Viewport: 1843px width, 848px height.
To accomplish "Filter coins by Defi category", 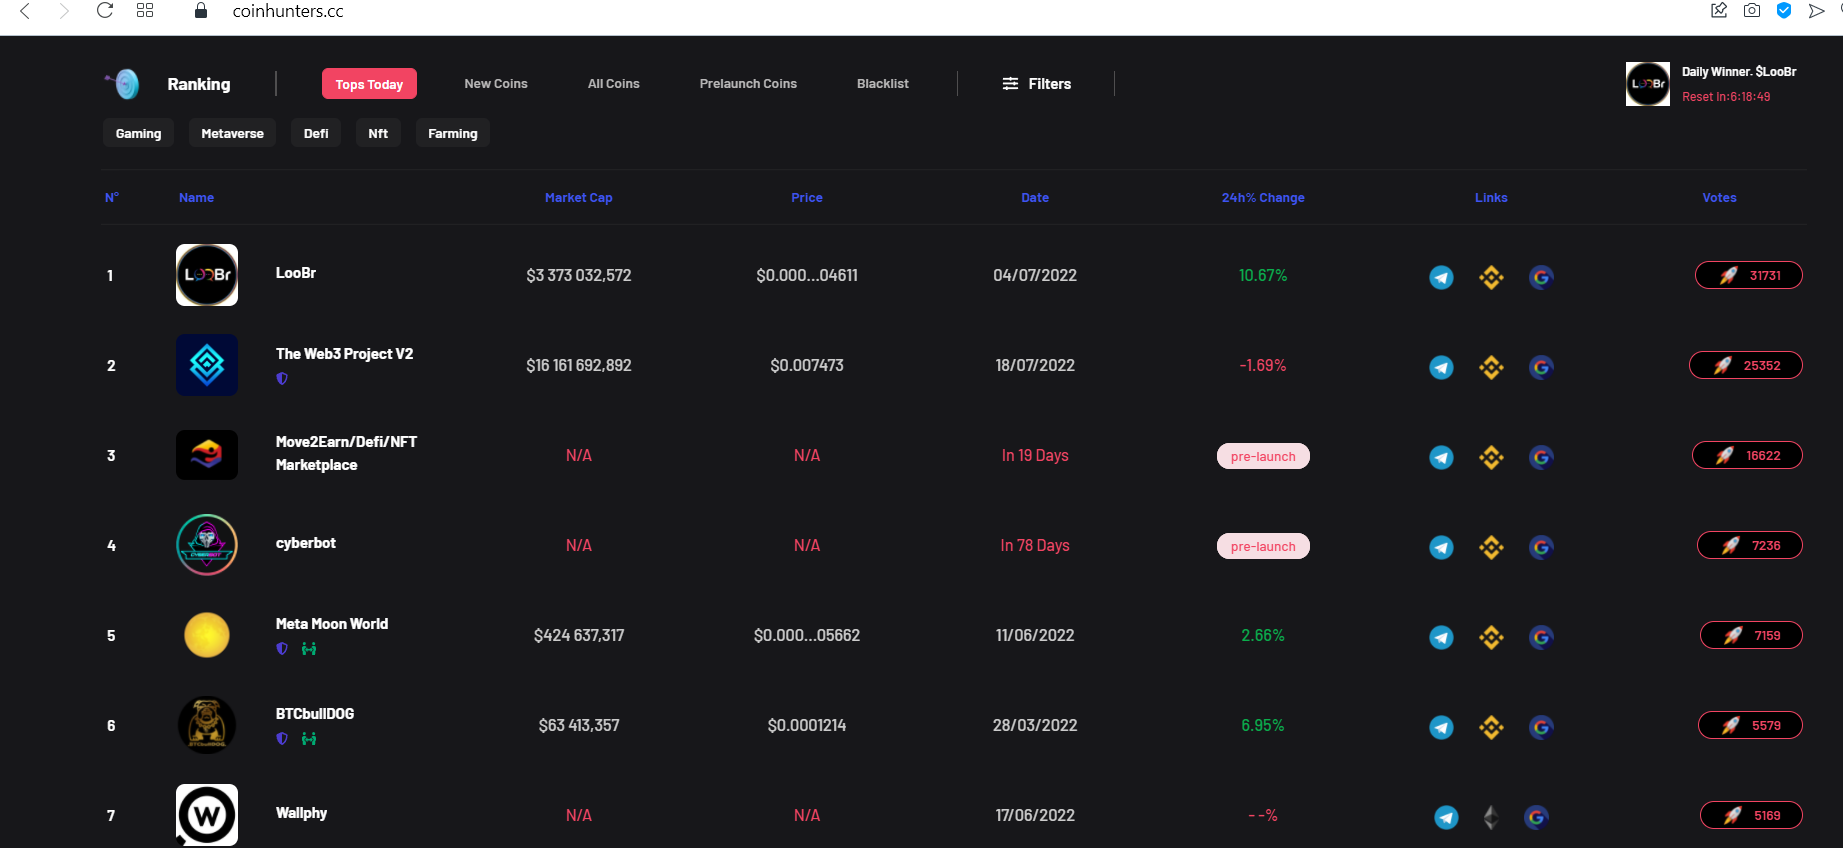I will click(316, 133).
